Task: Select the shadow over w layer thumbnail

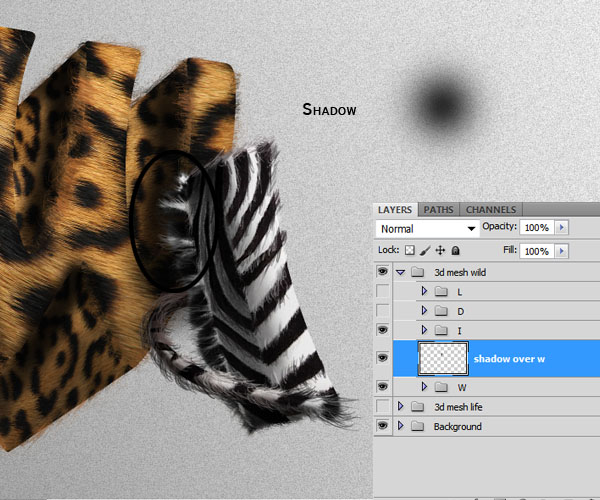Action: [443, 358]
